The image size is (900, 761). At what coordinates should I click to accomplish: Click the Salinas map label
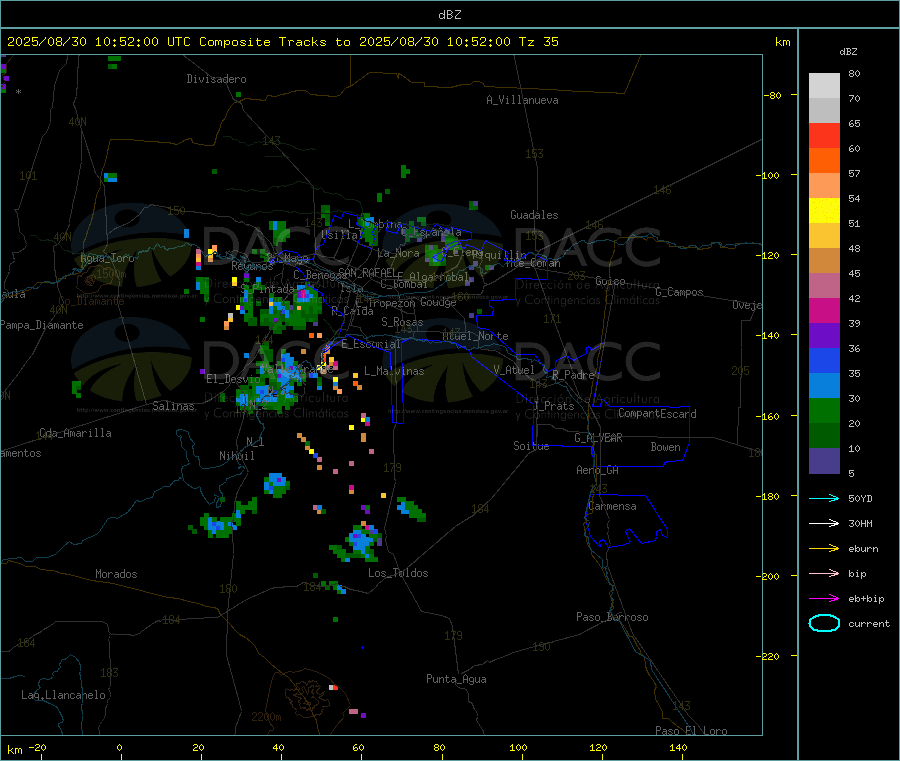[x=173, y=406]
